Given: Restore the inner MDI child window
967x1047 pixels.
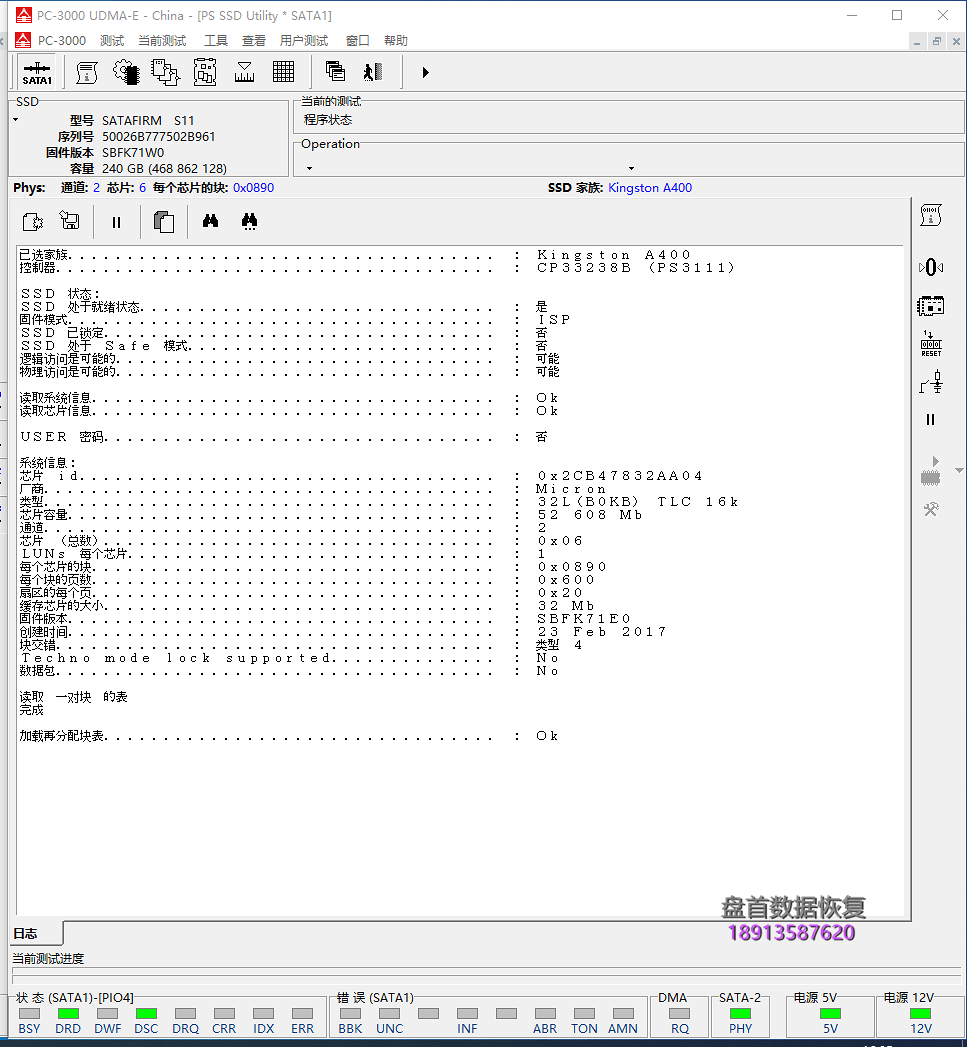Looking at the screenshot, I should point(937,41).
